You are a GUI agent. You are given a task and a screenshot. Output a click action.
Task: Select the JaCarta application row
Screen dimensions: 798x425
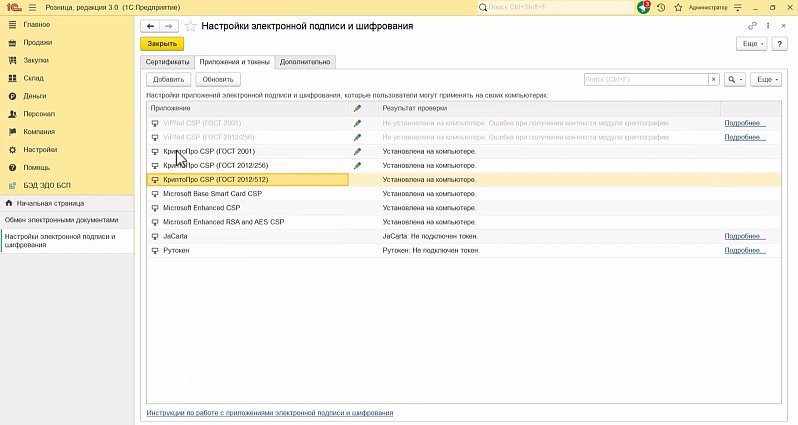(x=464, y=236)
